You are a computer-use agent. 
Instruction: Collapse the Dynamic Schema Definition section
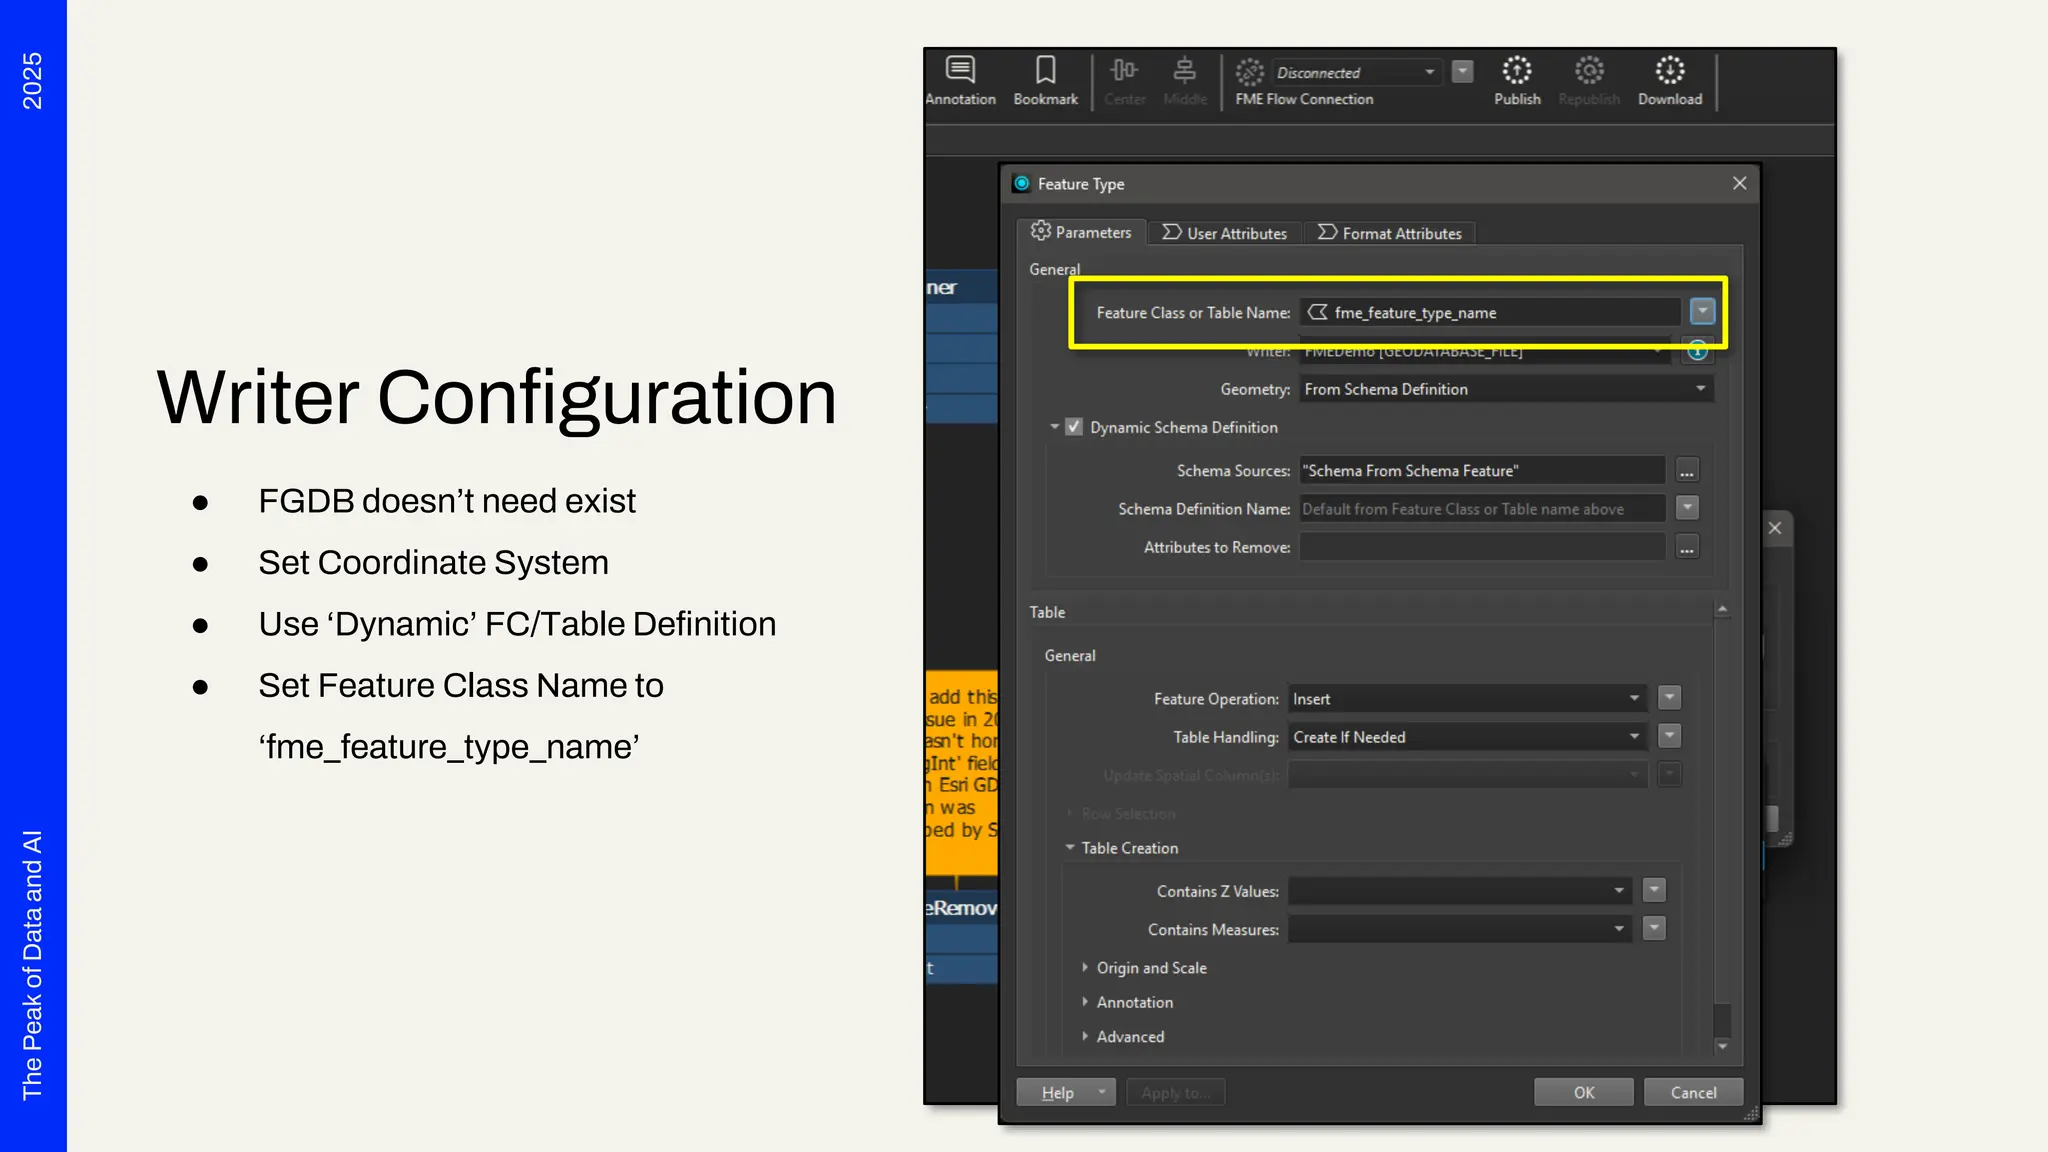1054,427
